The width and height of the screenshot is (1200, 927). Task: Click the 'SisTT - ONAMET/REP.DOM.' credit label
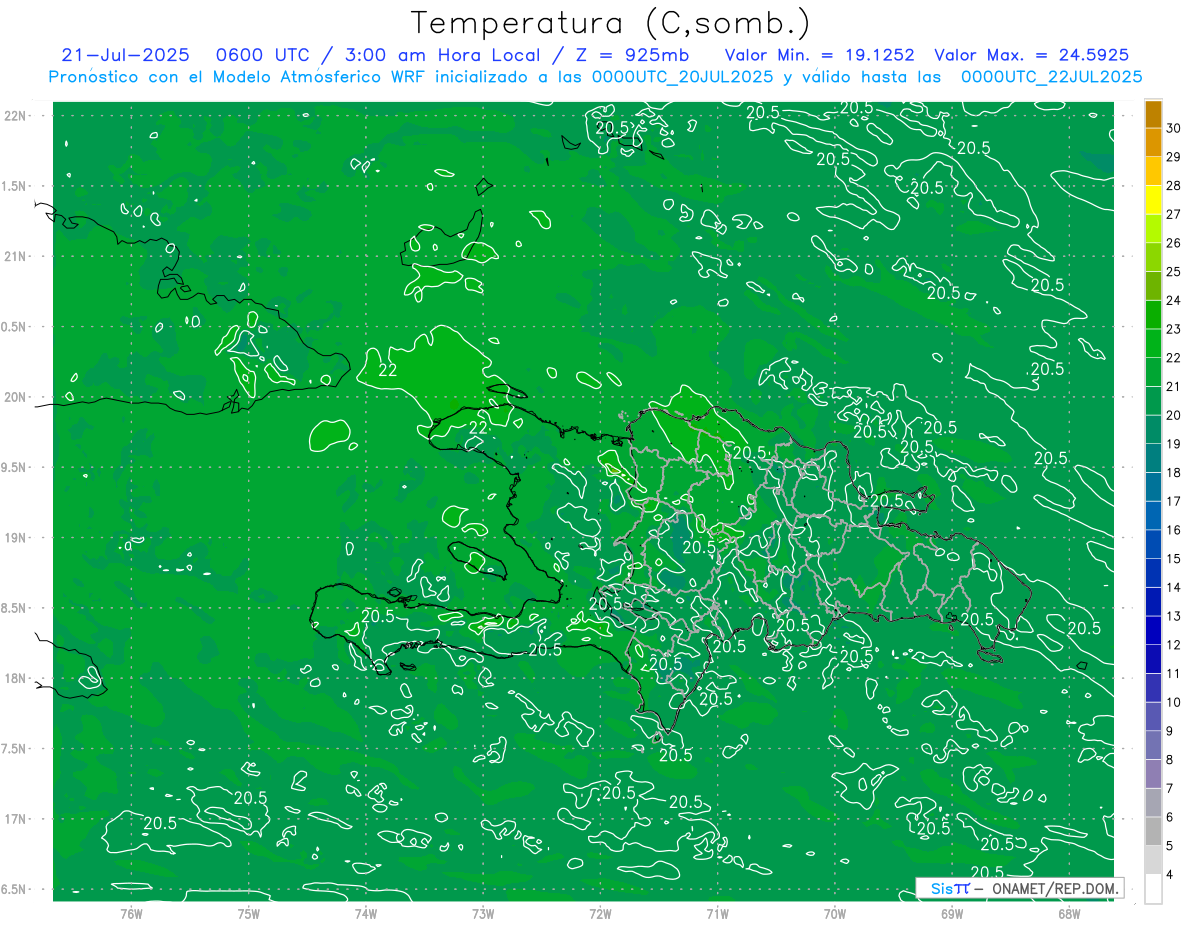click(1019, 888)
